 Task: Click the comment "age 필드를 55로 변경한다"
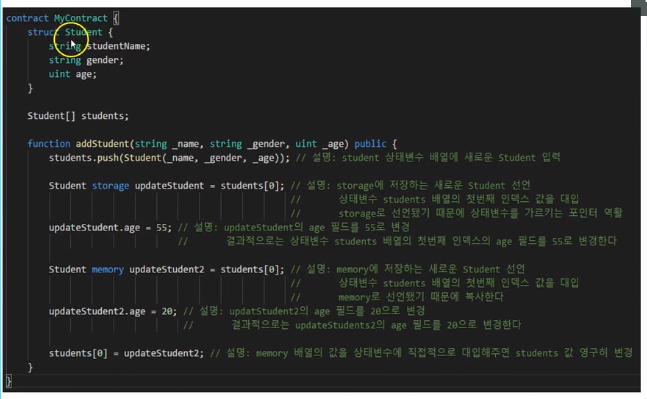tap(397, 241)
